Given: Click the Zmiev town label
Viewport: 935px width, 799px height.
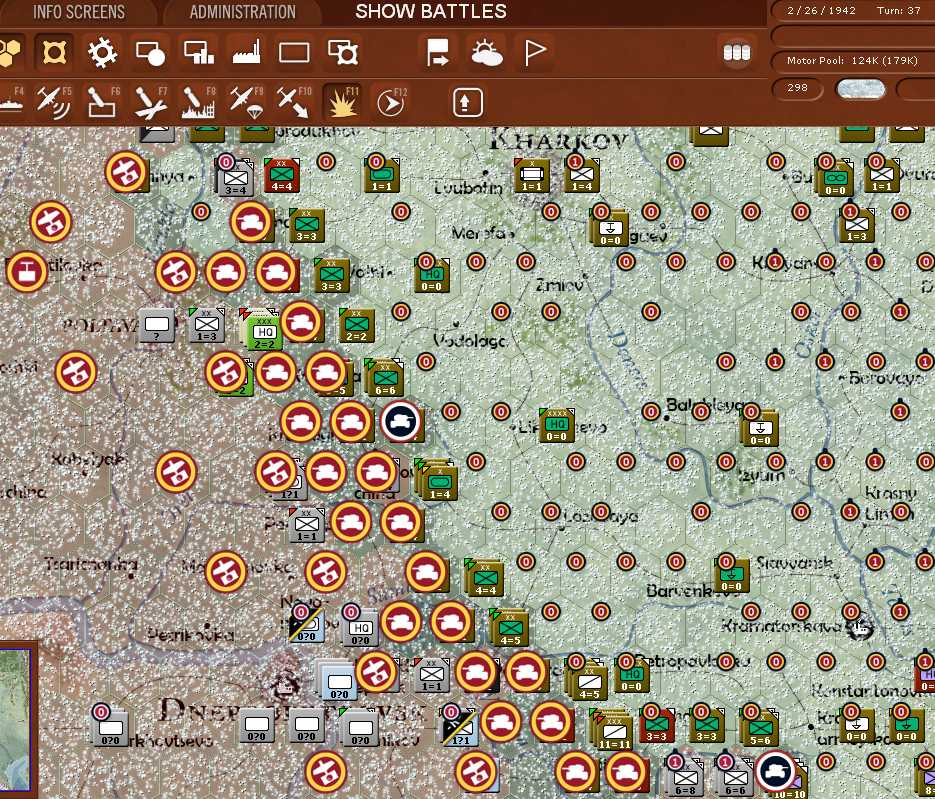Looking at the screenshot, I should [x=561, y=284].
